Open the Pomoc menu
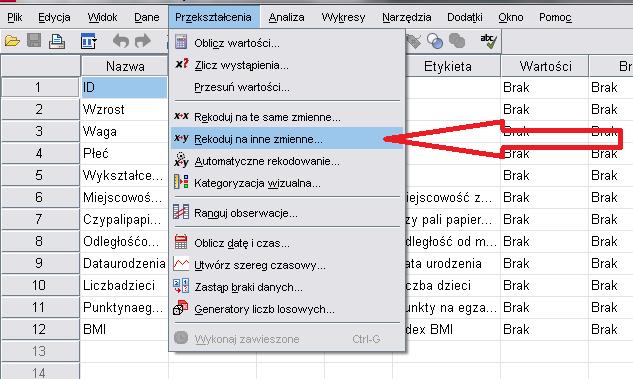 point(555,17)
